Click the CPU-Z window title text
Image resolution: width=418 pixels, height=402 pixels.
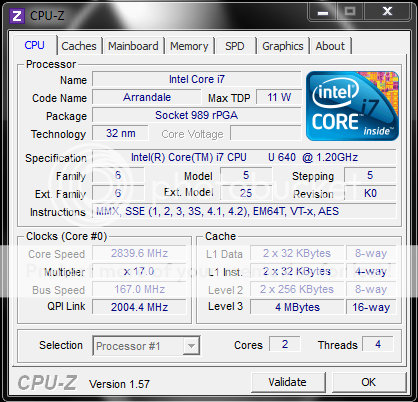pyautogui.click(x=47, y=15)
